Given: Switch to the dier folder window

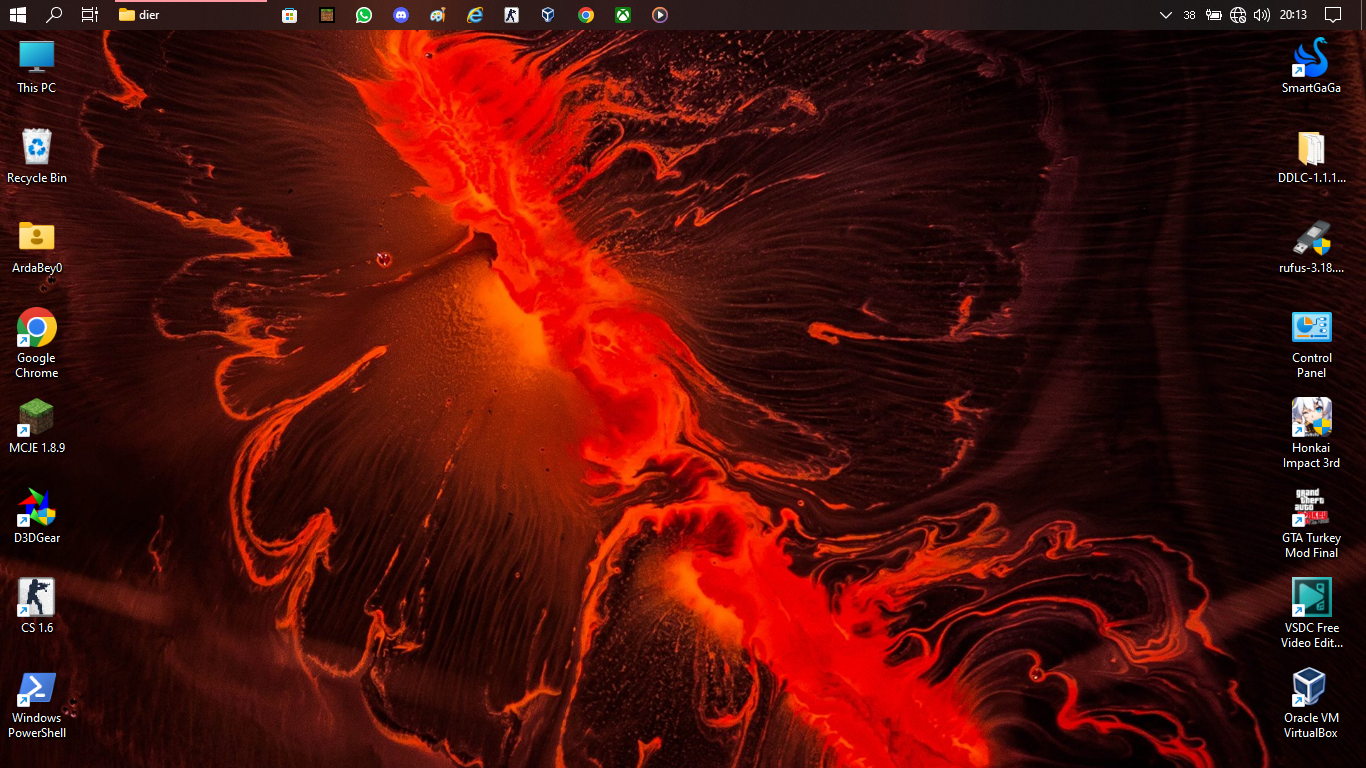Looking at the screenshot, I should tap(192, 15).
